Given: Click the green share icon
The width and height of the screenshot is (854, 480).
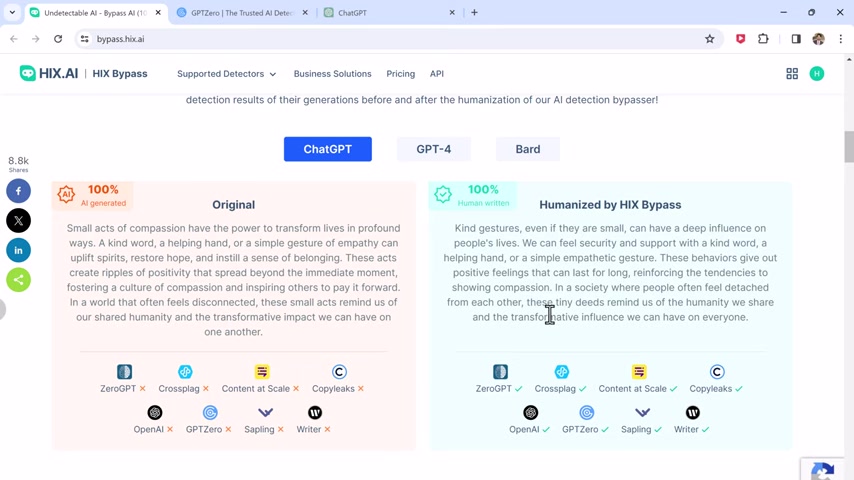Looking at the screenshot, I should click(x=19, y=280).
